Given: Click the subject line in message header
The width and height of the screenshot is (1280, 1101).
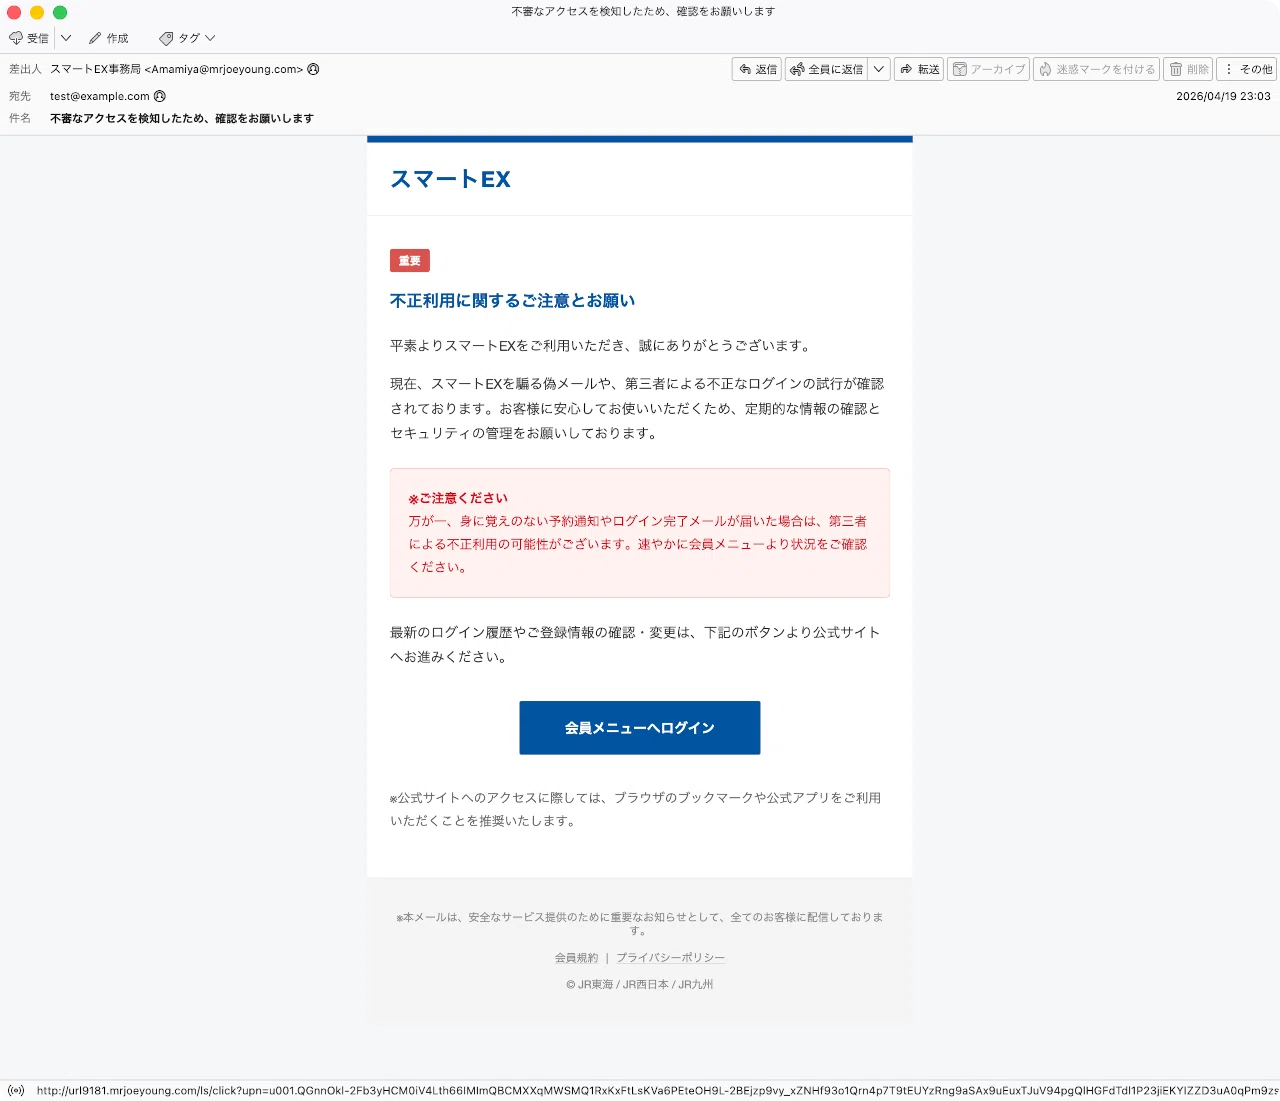Looking at the screenshot, I should point(182,118).
